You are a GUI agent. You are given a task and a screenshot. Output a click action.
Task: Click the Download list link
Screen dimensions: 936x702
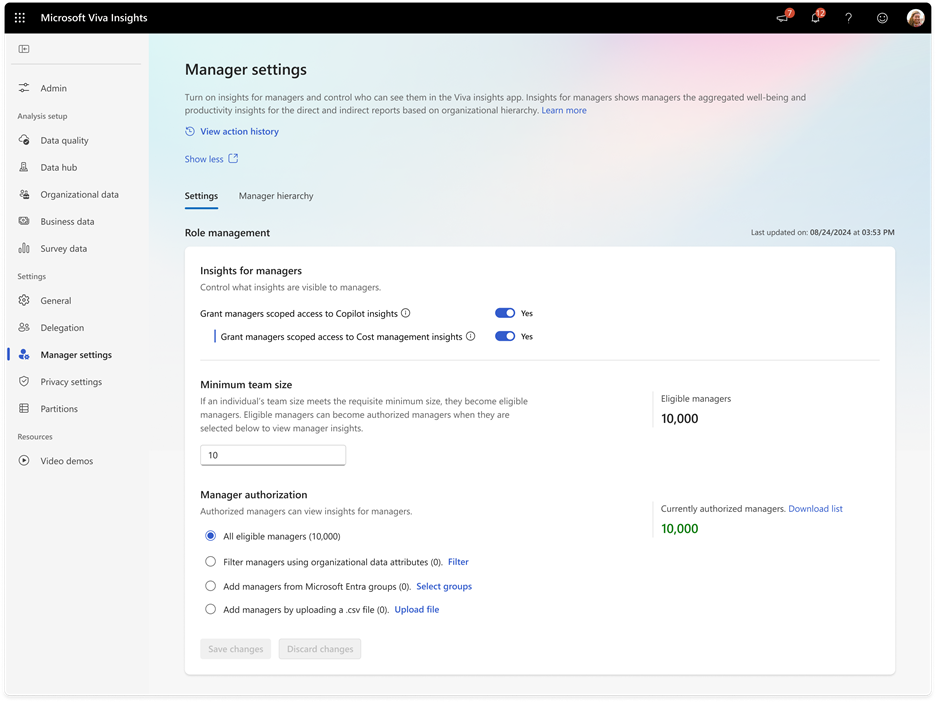tap(815, 509)
